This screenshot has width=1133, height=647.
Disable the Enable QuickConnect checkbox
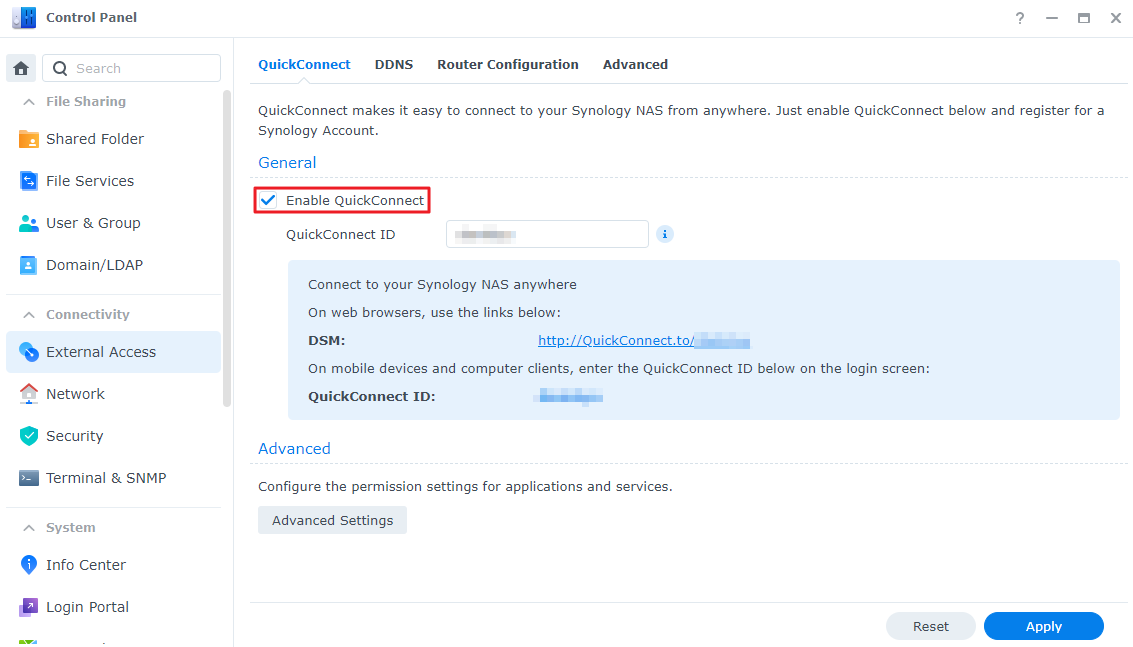click(x=268, y=199)
